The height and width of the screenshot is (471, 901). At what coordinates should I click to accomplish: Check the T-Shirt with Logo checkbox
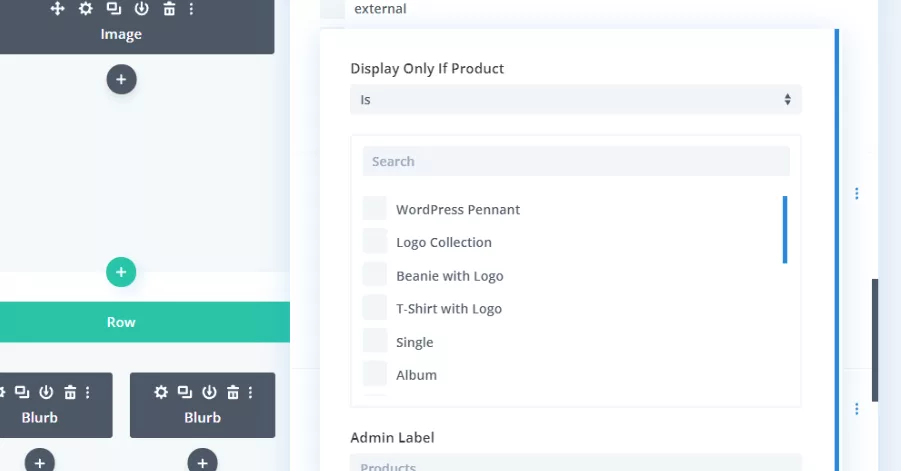click(375, 308)
